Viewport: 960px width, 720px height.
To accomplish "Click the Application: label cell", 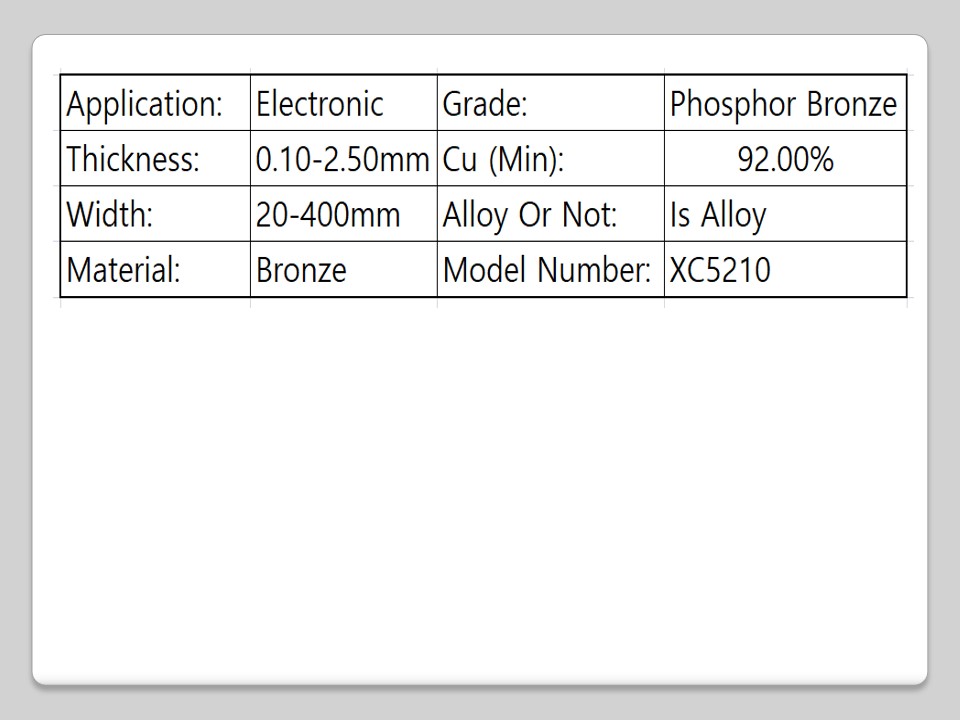I will (144, 104).
